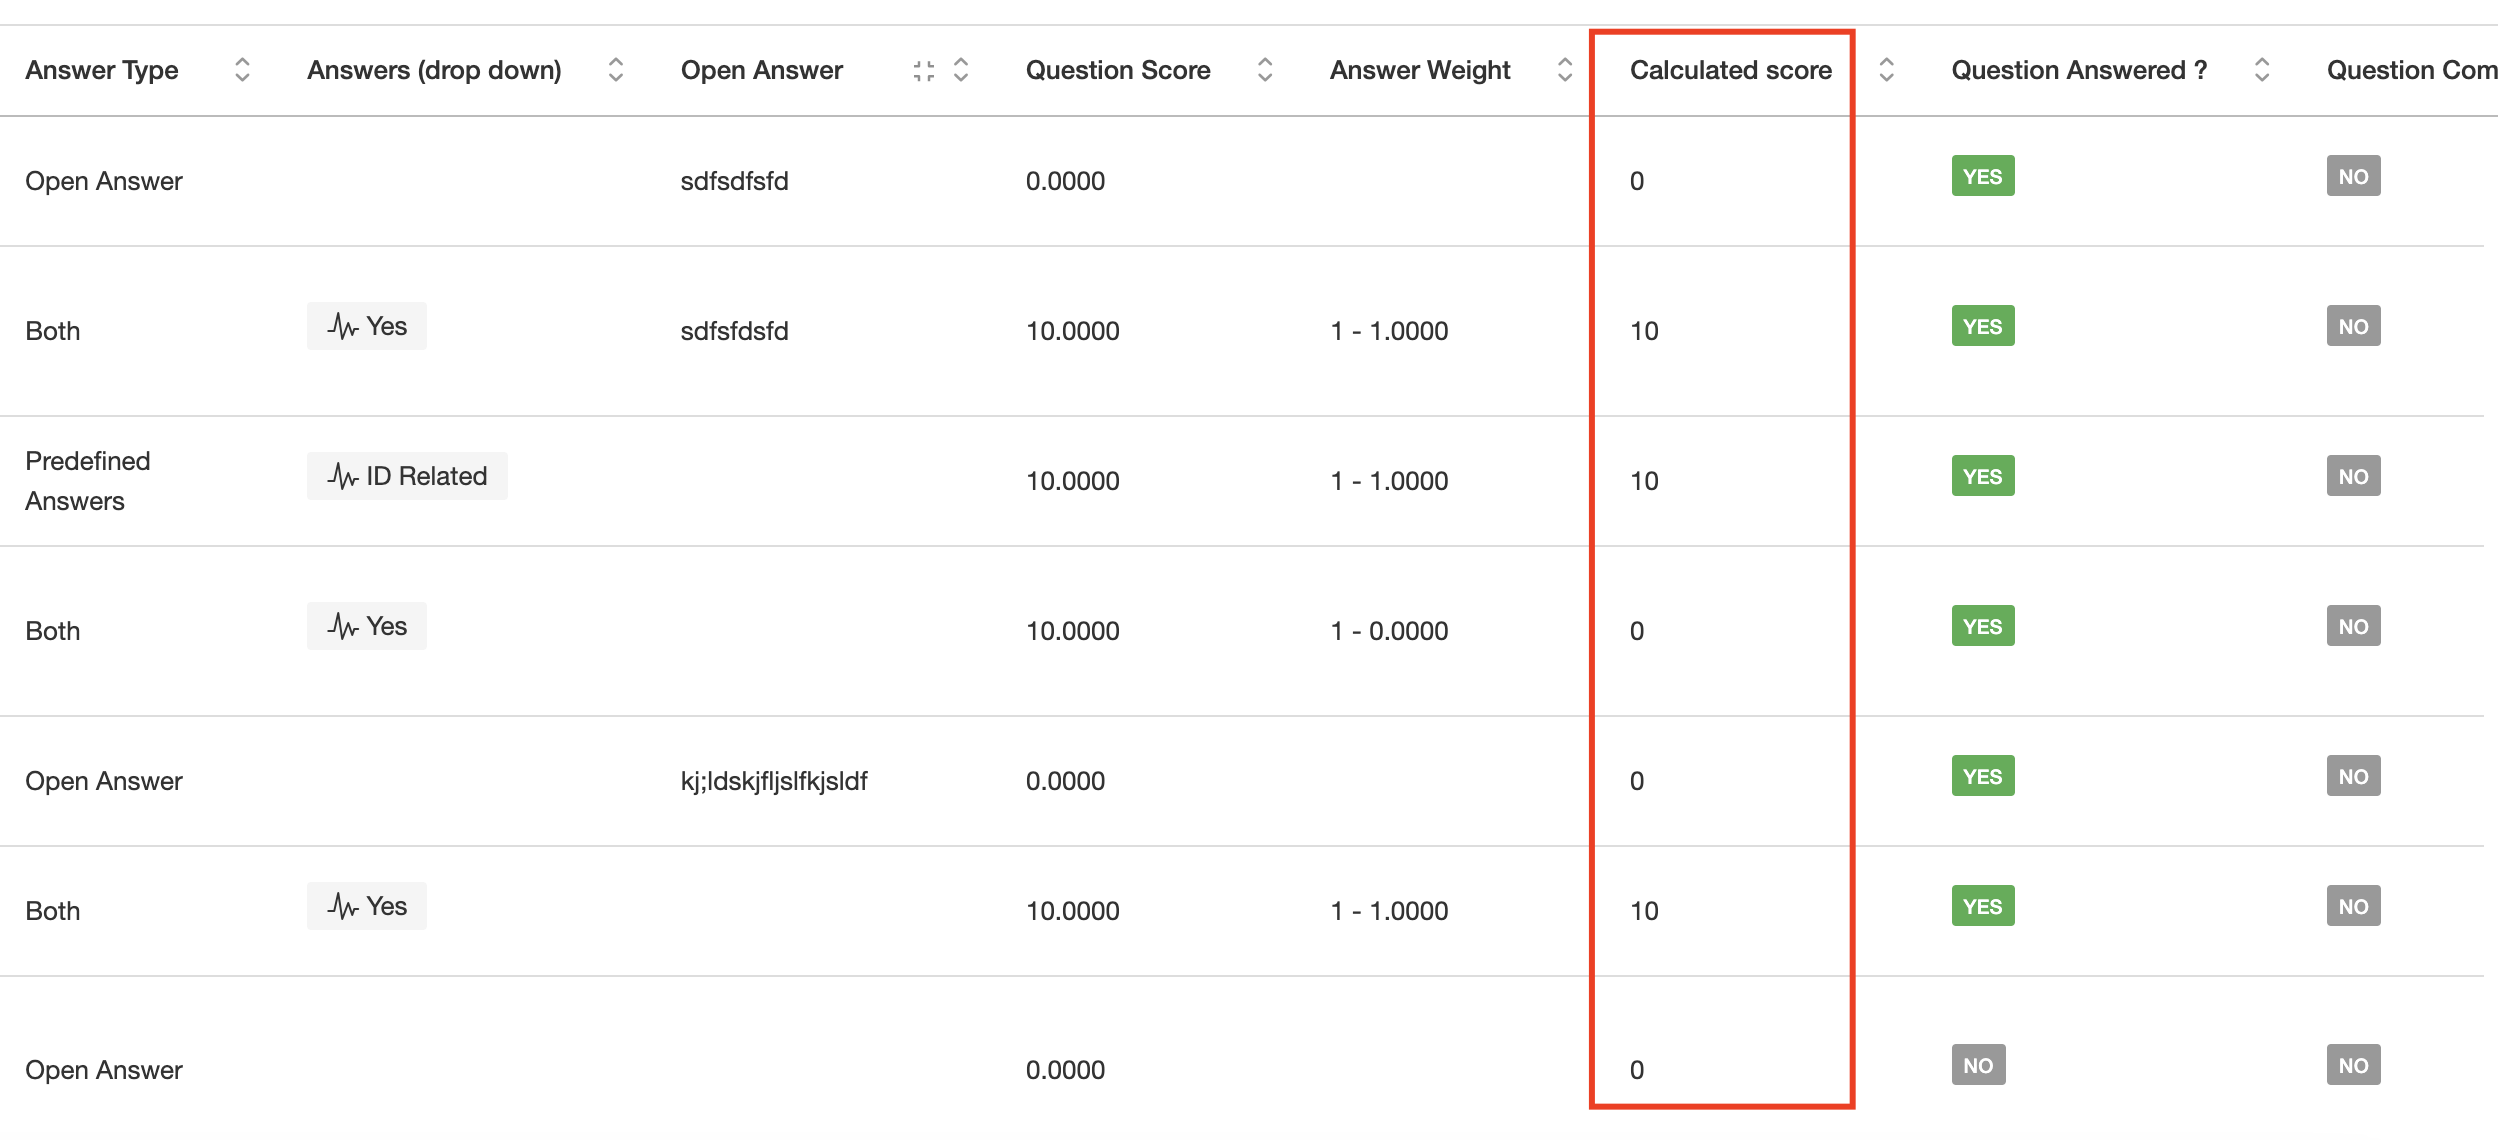2498x1140 pixels.
Task: Click the Calculated score header
Action: [x=1731, y=70]
